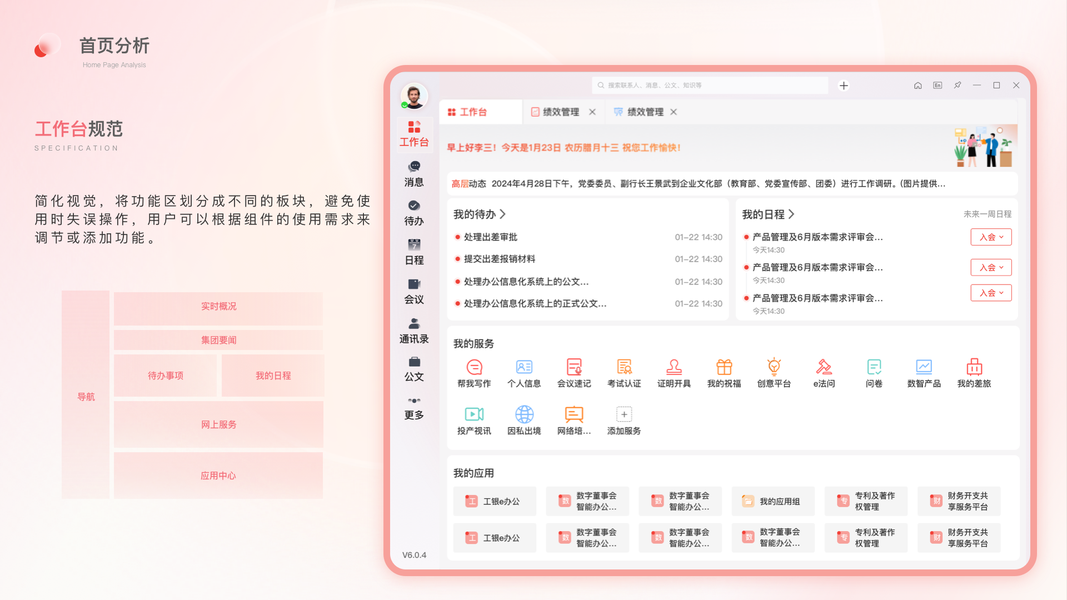Click the 应用中心 block in layout diagram

[x=218, y=475]
